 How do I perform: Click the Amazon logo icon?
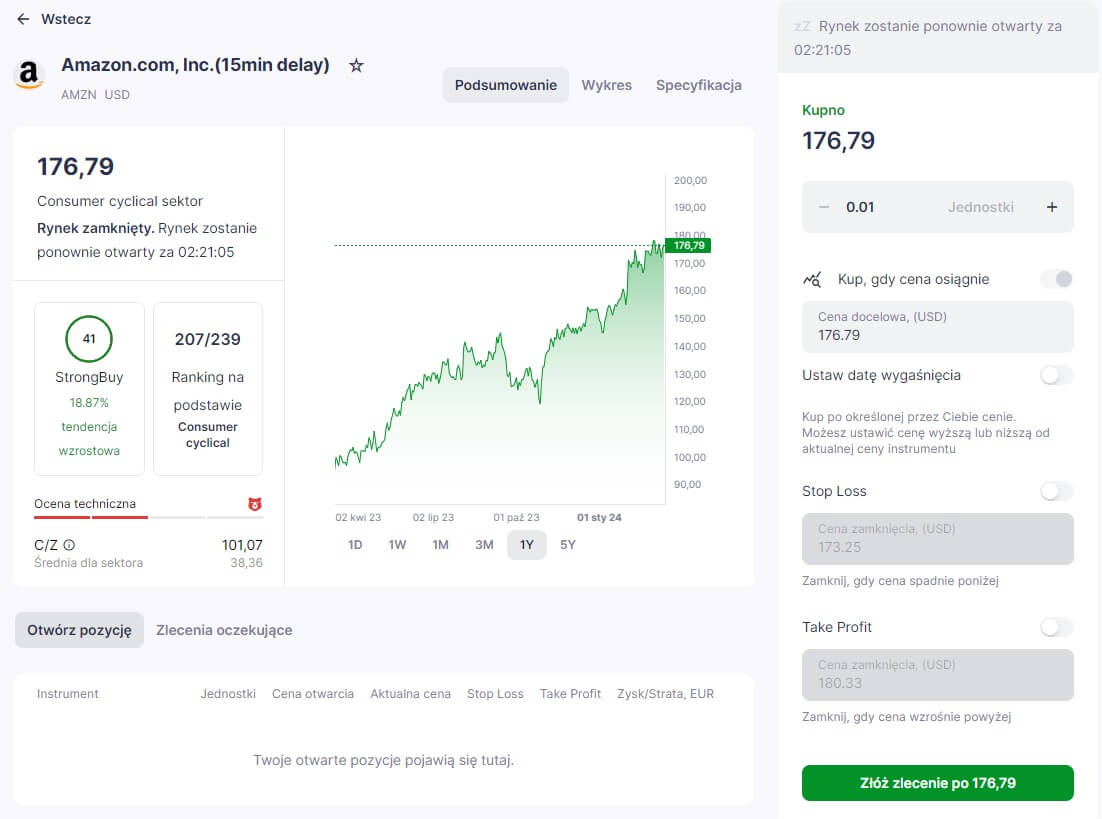(x=29, y=75)
